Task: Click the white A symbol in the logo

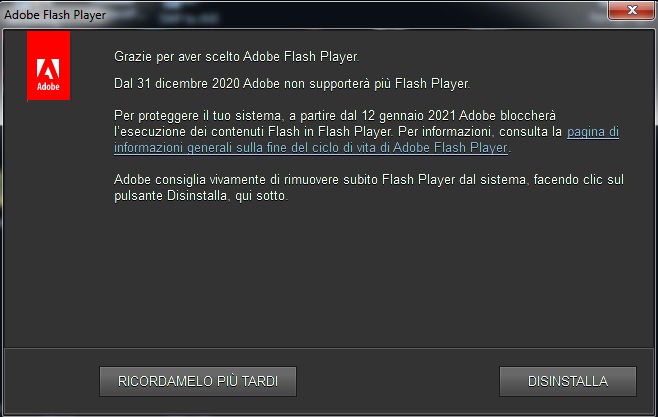Action: 48,69
